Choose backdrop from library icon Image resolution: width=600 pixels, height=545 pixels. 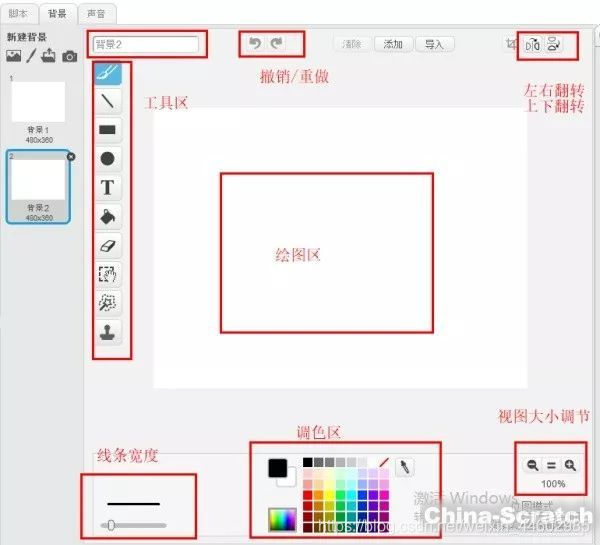(14, 56)
